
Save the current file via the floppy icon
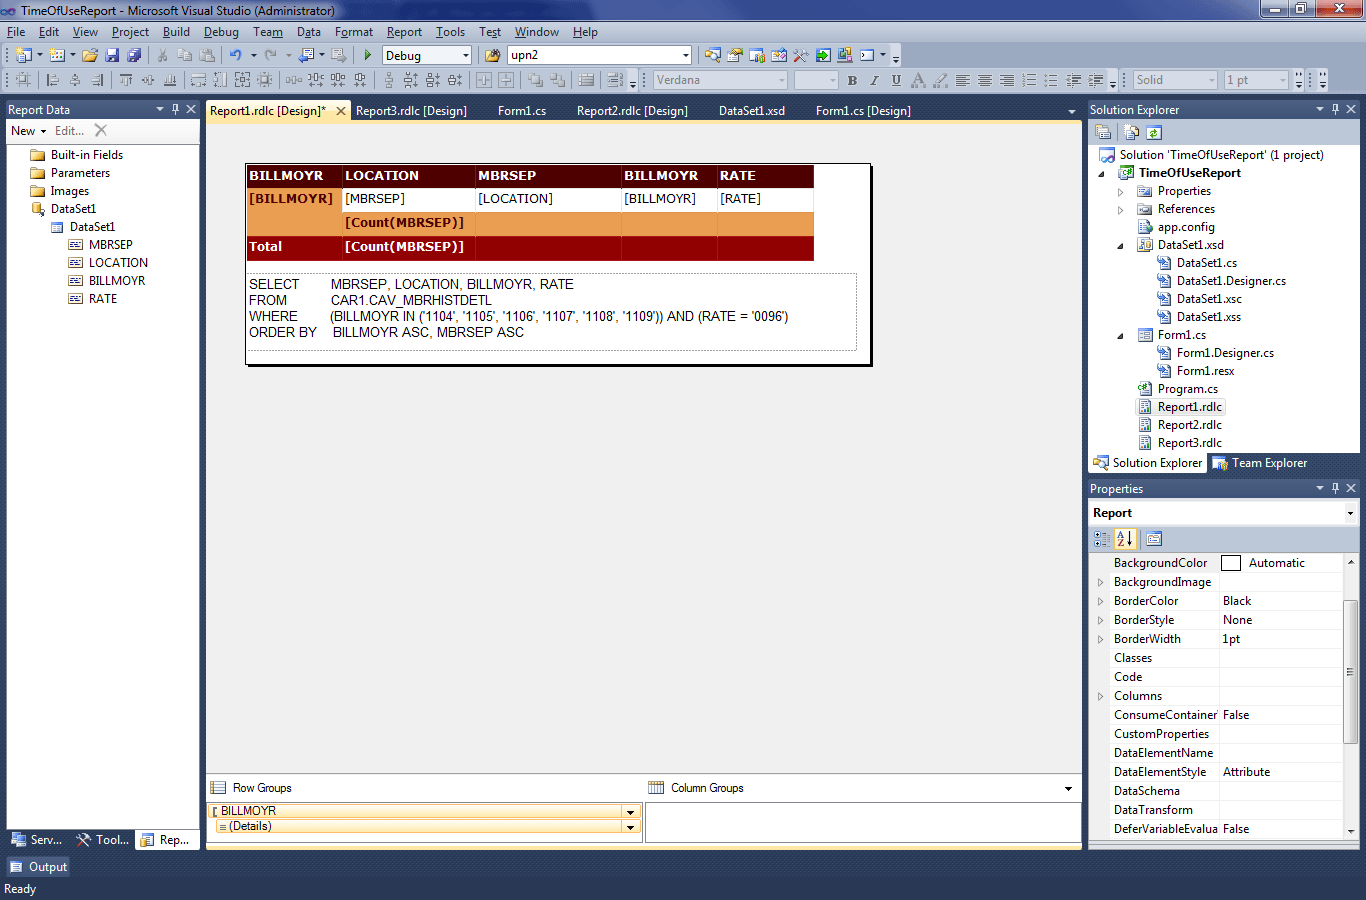112,56
